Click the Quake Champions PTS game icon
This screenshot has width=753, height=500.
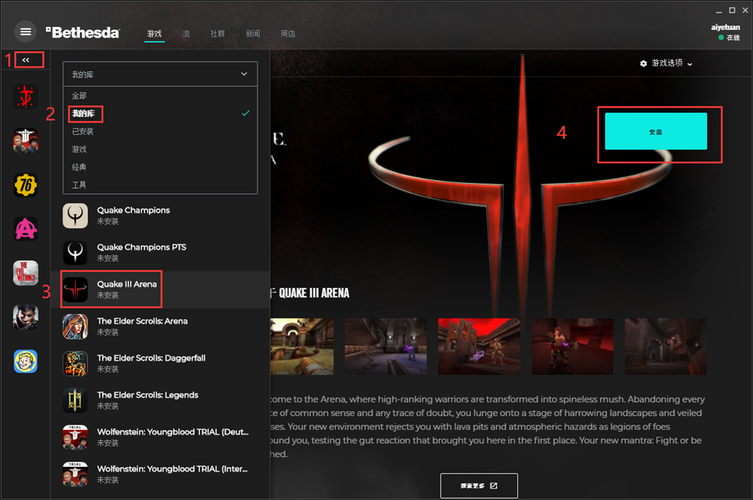[x=75, y=253]
